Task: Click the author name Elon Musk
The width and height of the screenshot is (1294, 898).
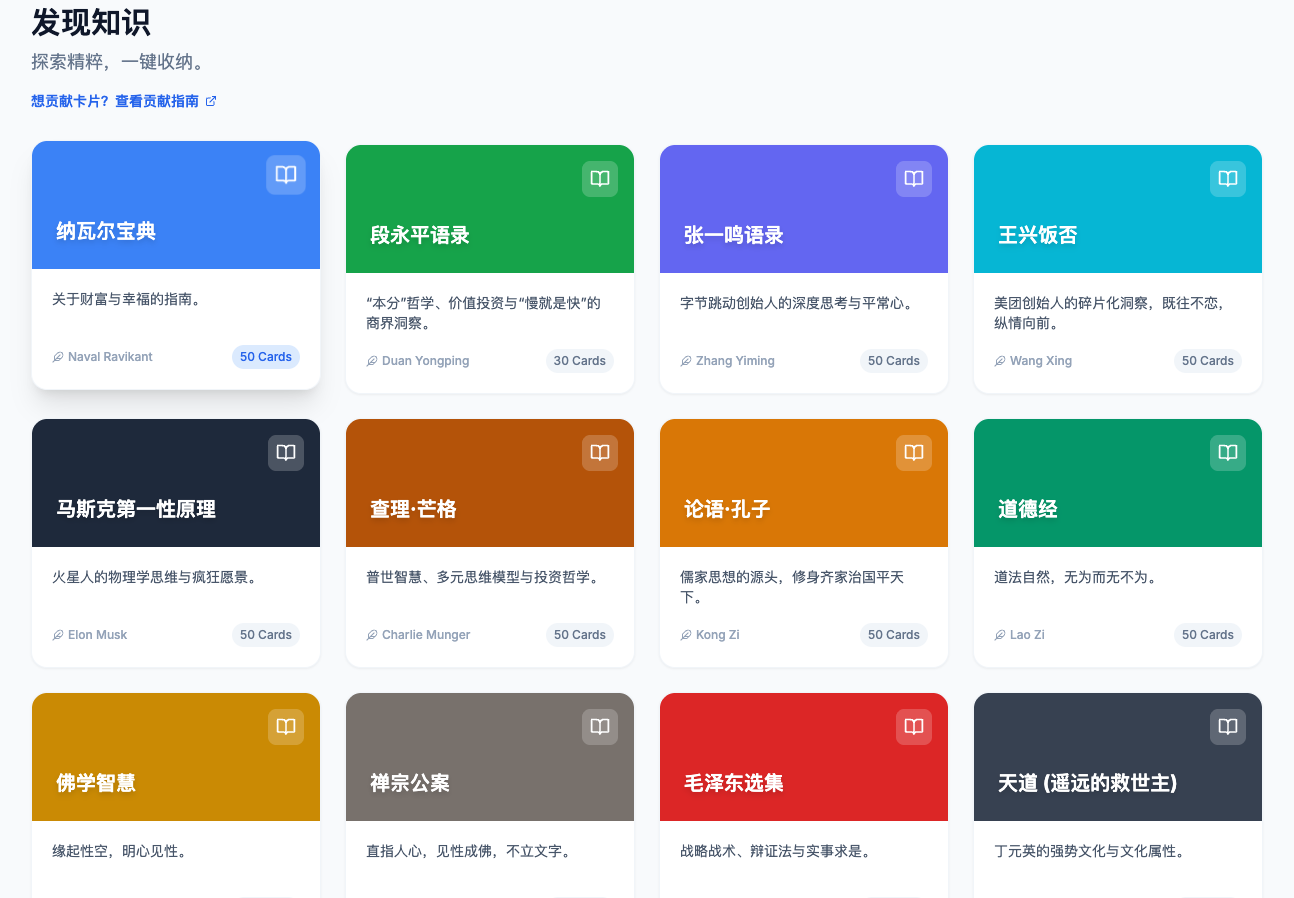Action: coord(98,635)
